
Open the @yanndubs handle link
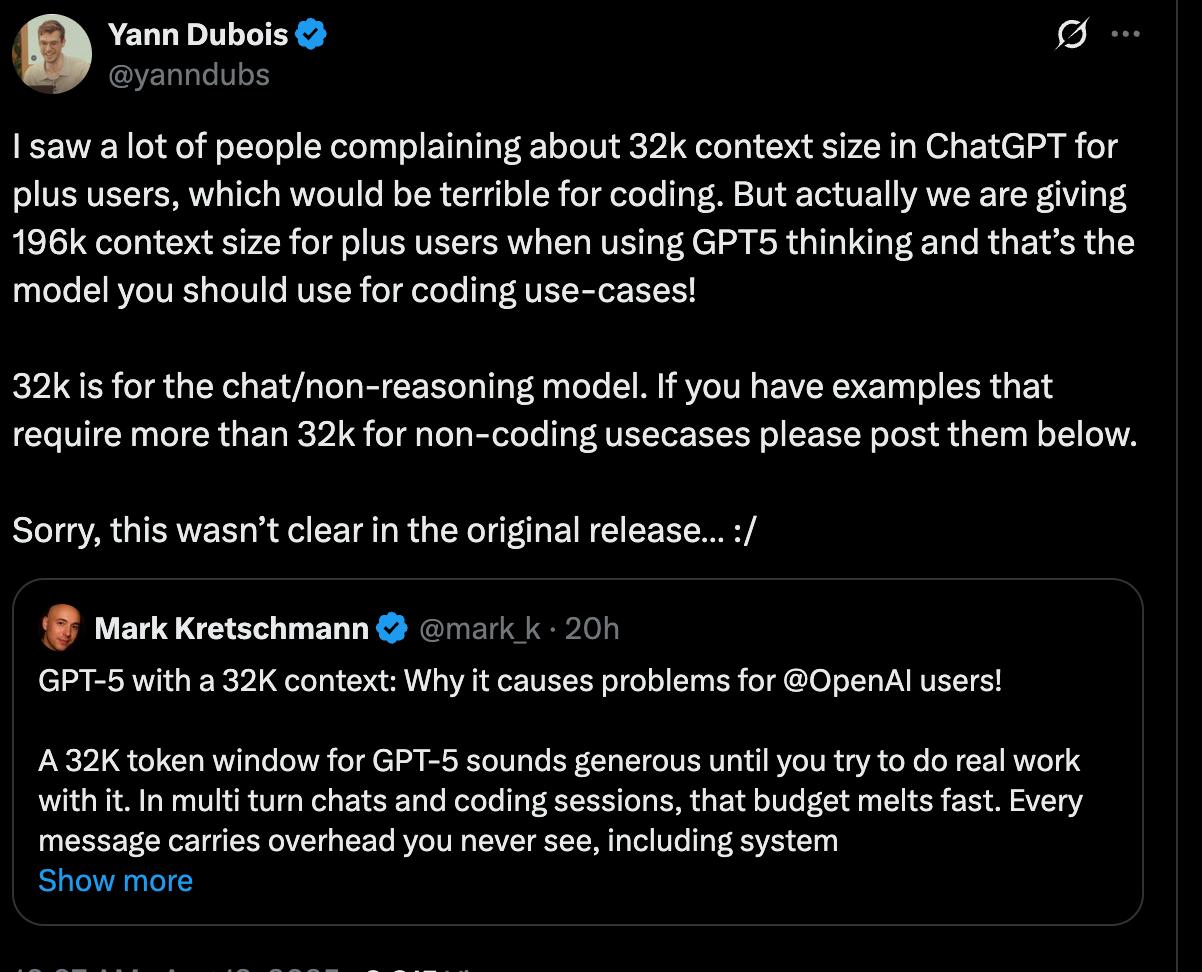189,75
